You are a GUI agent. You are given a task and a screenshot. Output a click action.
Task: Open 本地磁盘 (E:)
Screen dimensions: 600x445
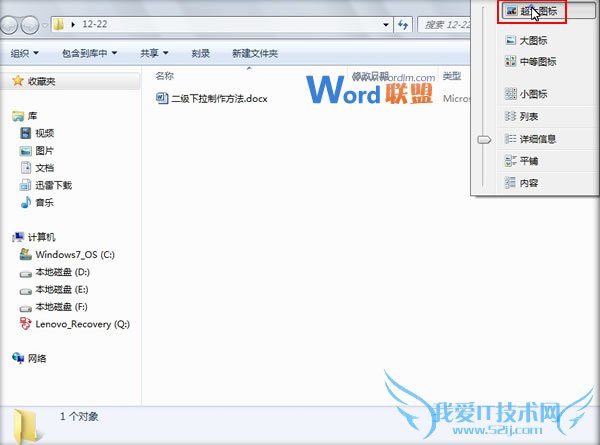(x=62, y=289)
